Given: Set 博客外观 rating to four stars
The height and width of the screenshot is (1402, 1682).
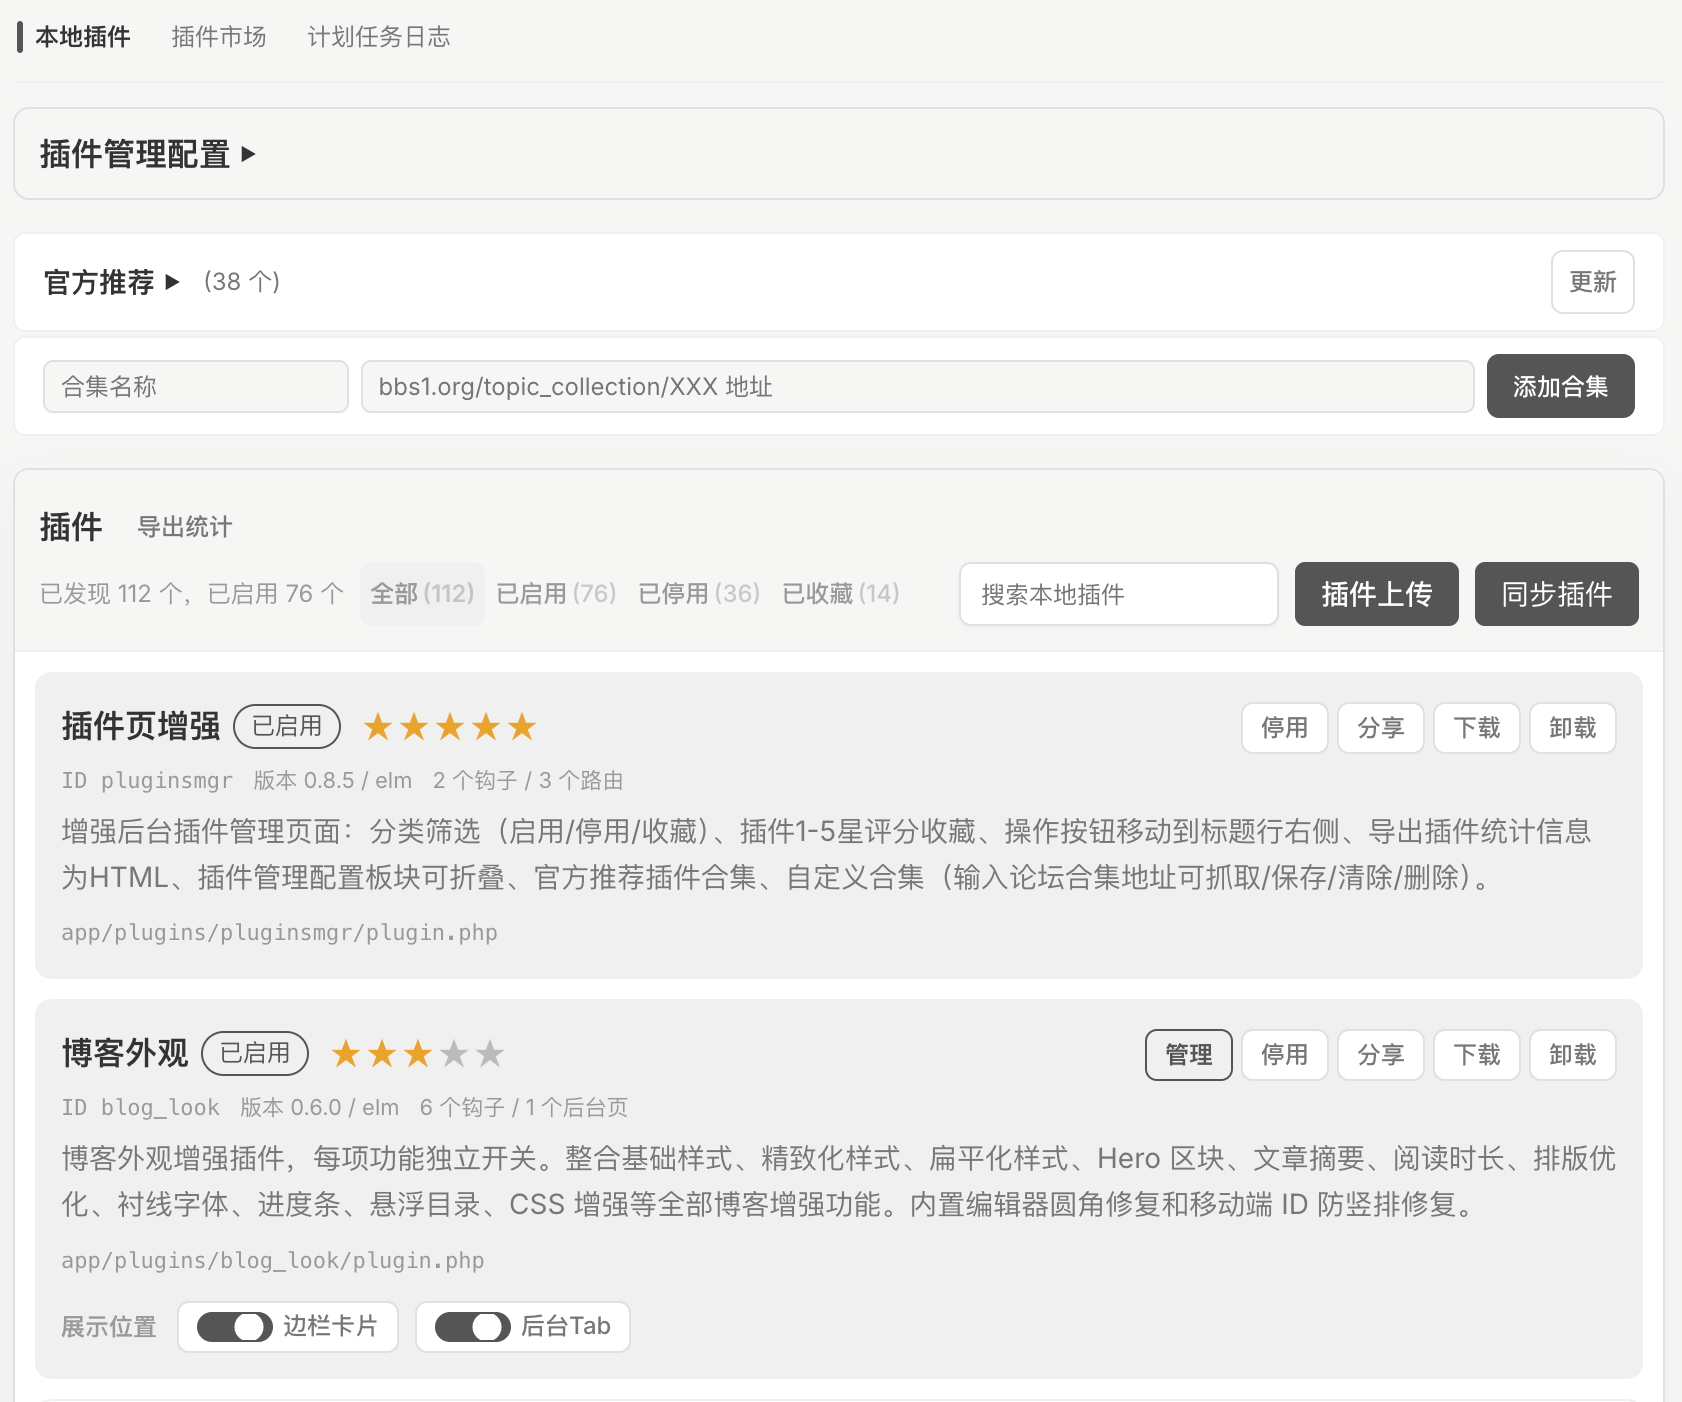Looking at the screenshot, I should point(454,1054).
